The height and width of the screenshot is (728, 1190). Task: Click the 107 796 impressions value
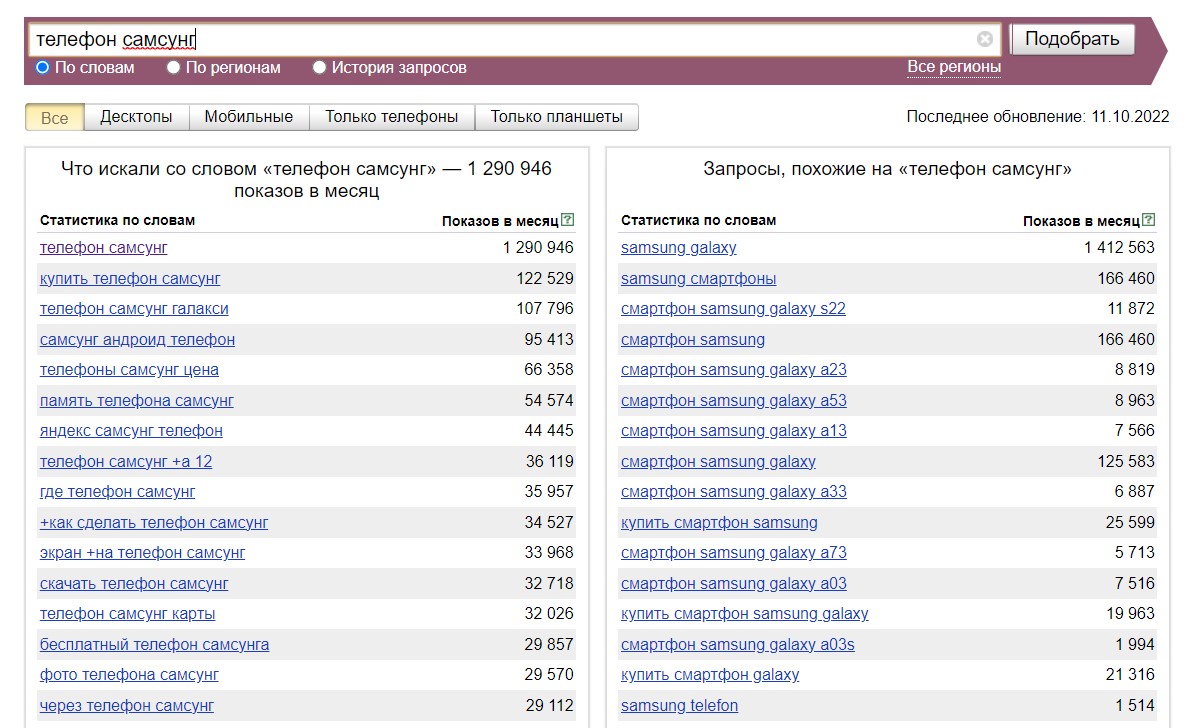tap(545, 308)
